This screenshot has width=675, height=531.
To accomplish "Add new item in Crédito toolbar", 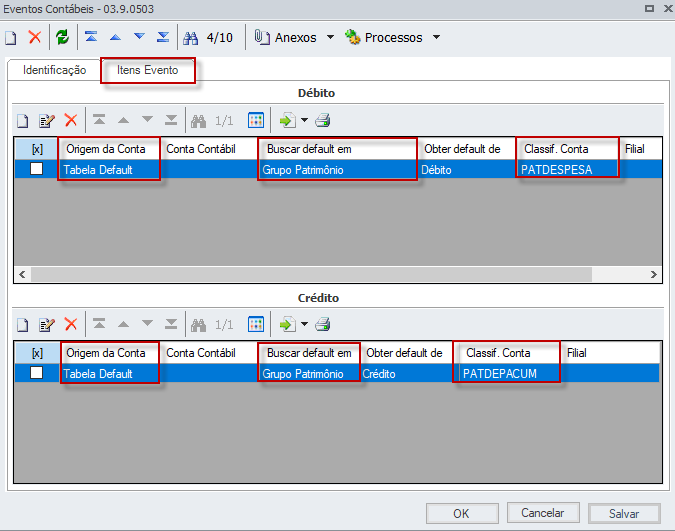I will (x=23, y=325).
